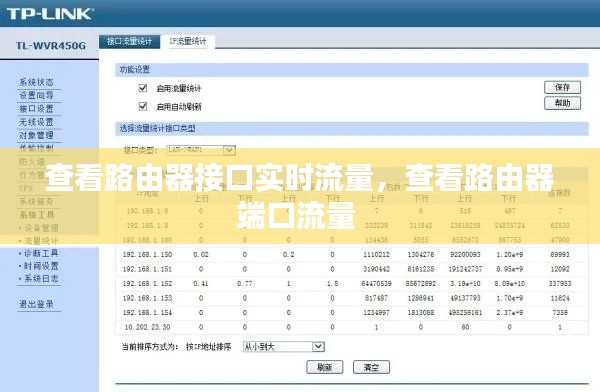Click the 保存 button
The width and height of the screenshot is (600, 392).
coord(562,87)
